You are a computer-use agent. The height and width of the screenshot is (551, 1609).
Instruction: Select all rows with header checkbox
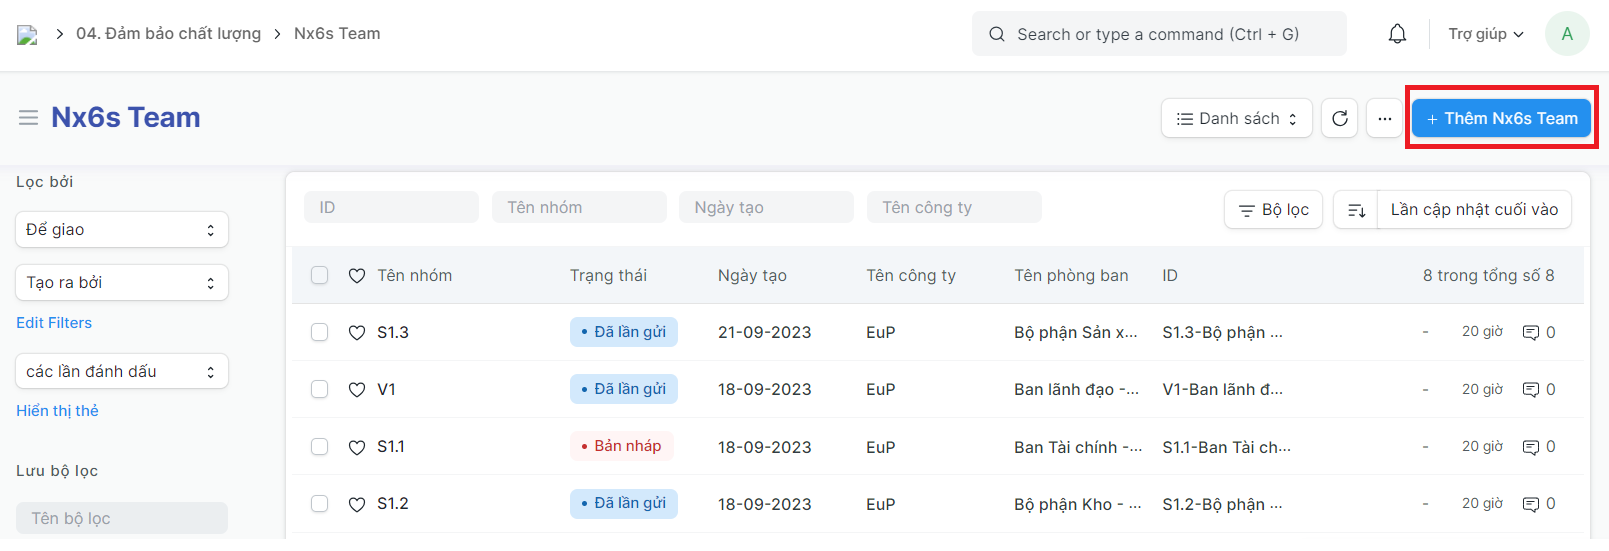coord(320,275)
